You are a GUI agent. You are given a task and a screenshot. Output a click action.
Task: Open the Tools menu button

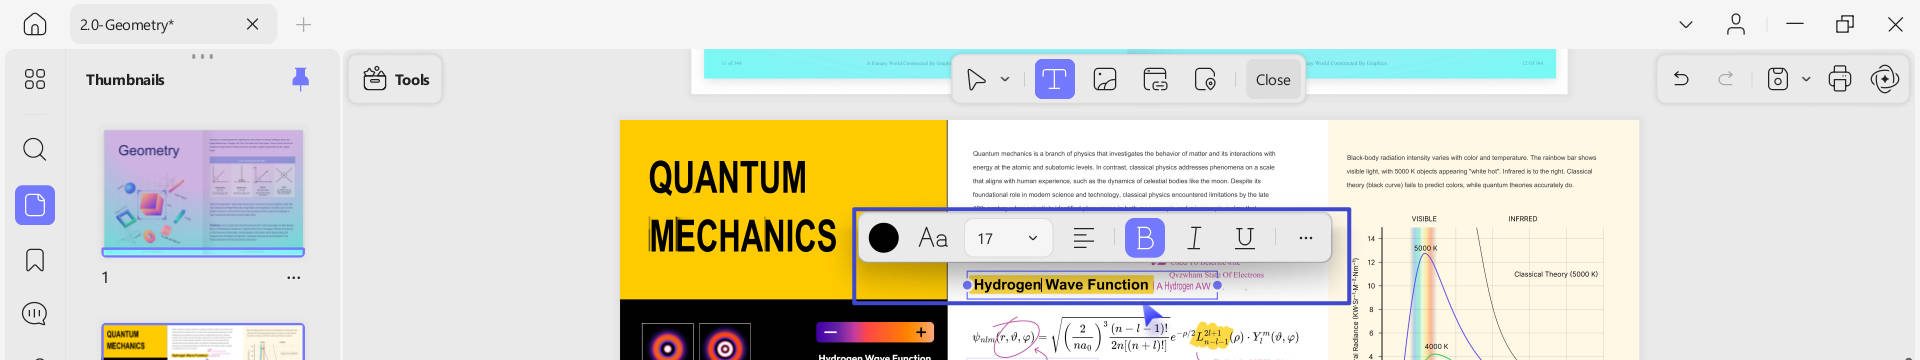pos(396,79)
